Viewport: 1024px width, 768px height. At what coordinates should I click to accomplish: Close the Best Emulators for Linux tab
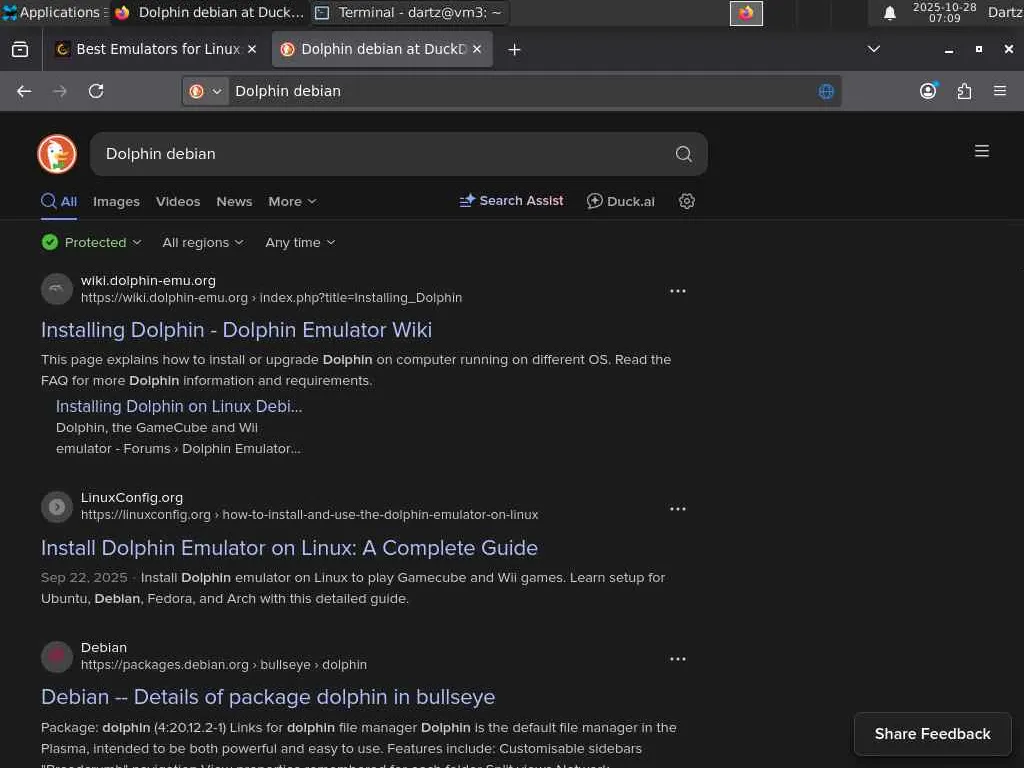tap(251, 50)
